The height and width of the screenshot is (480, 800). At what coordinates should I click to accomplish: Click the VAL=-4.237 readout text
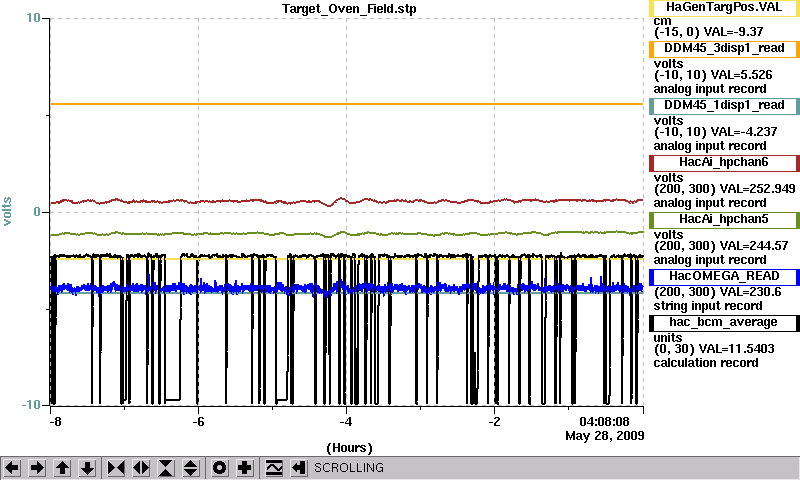[744, 132]
